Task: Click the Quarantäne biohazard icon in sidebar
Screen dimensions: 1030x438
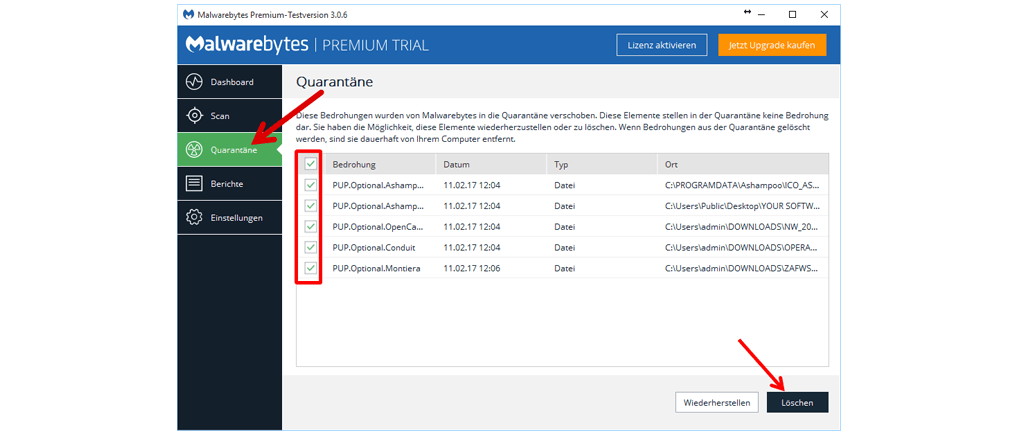Action: 194,150
